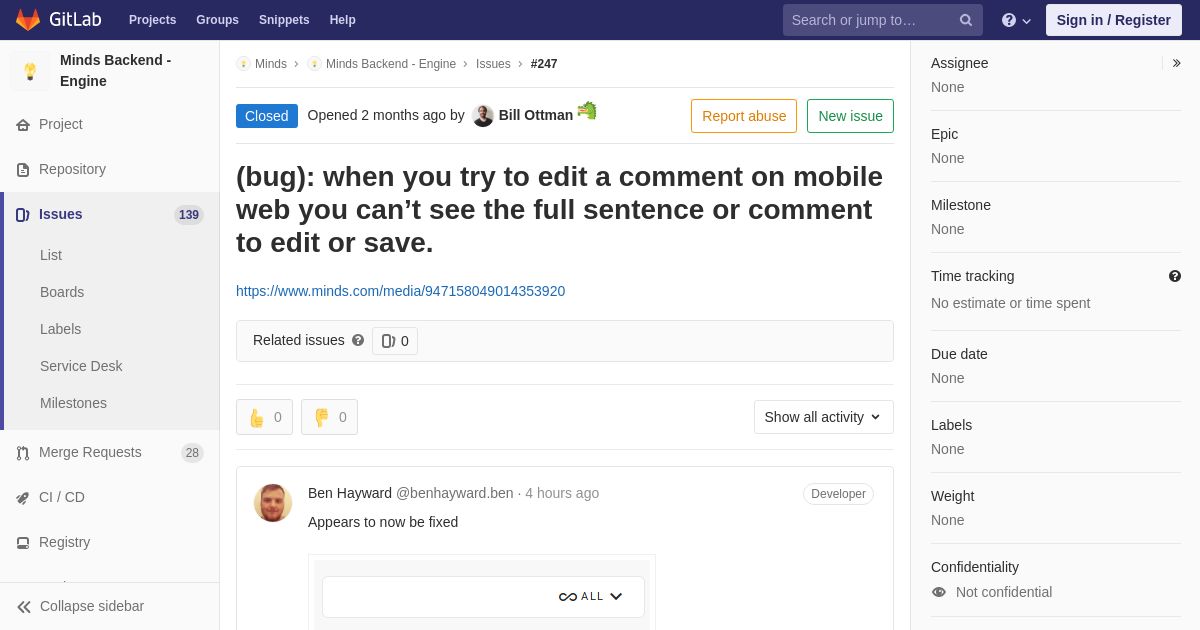Viewport: 1200px width, 630px height.
Task: Toggle the thumbs down reaction
Action: tap(329, 417)
